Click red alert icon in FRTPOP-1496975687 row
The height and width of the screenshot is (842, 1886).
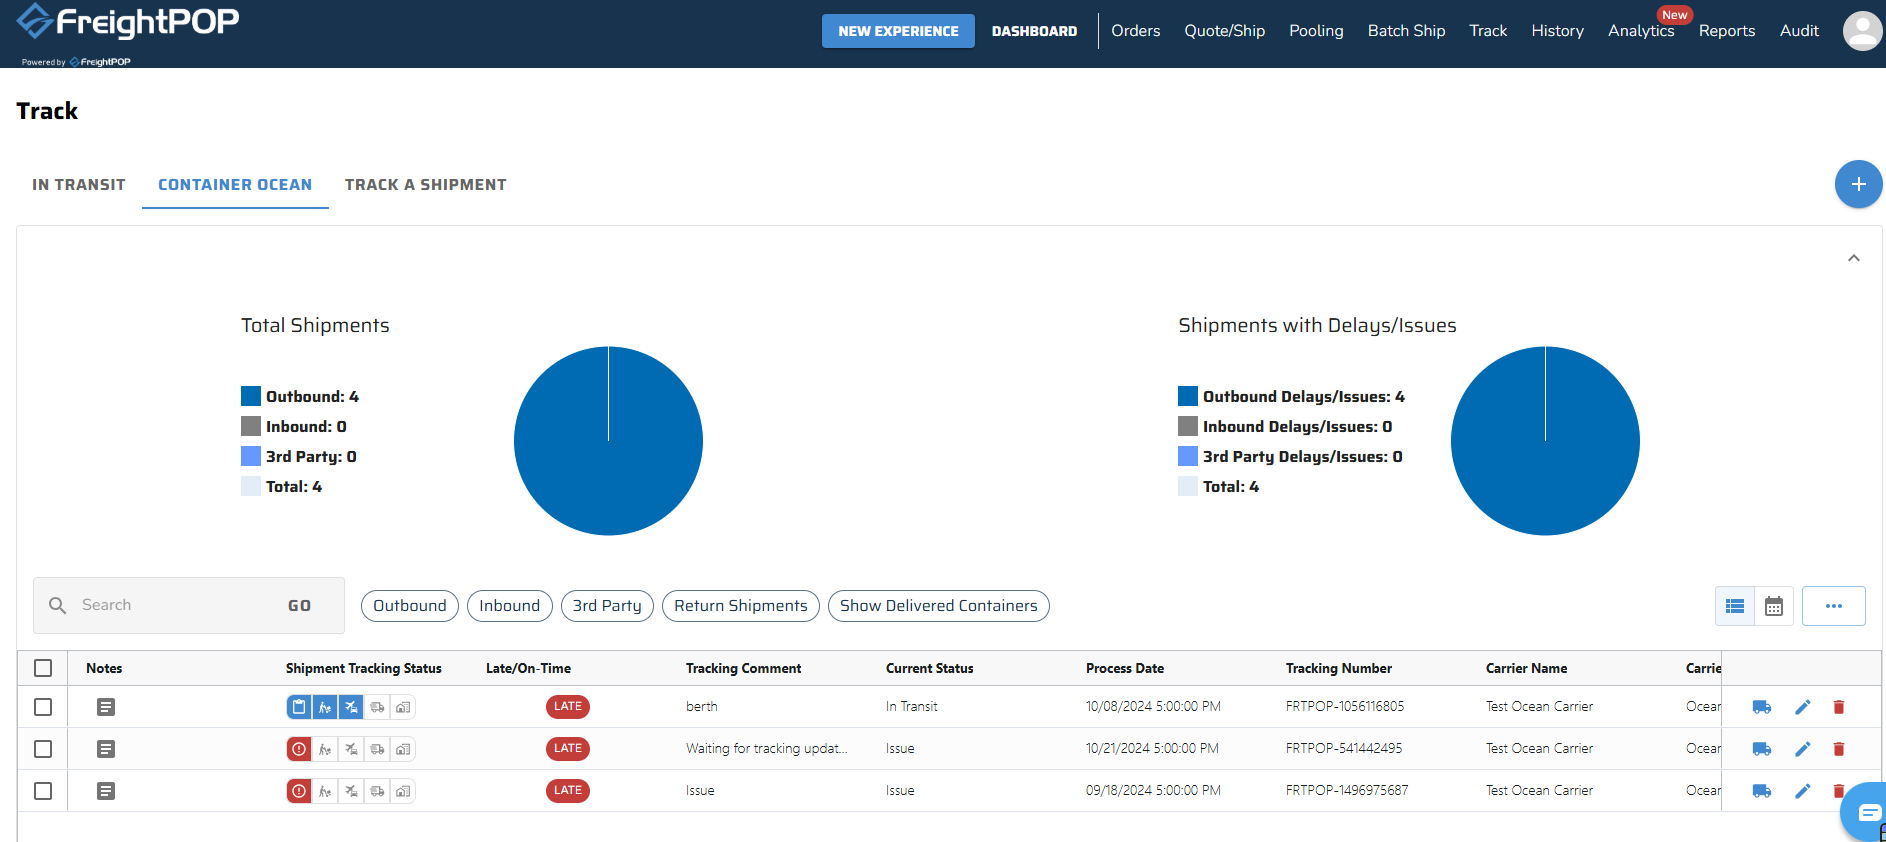[299, 791]
